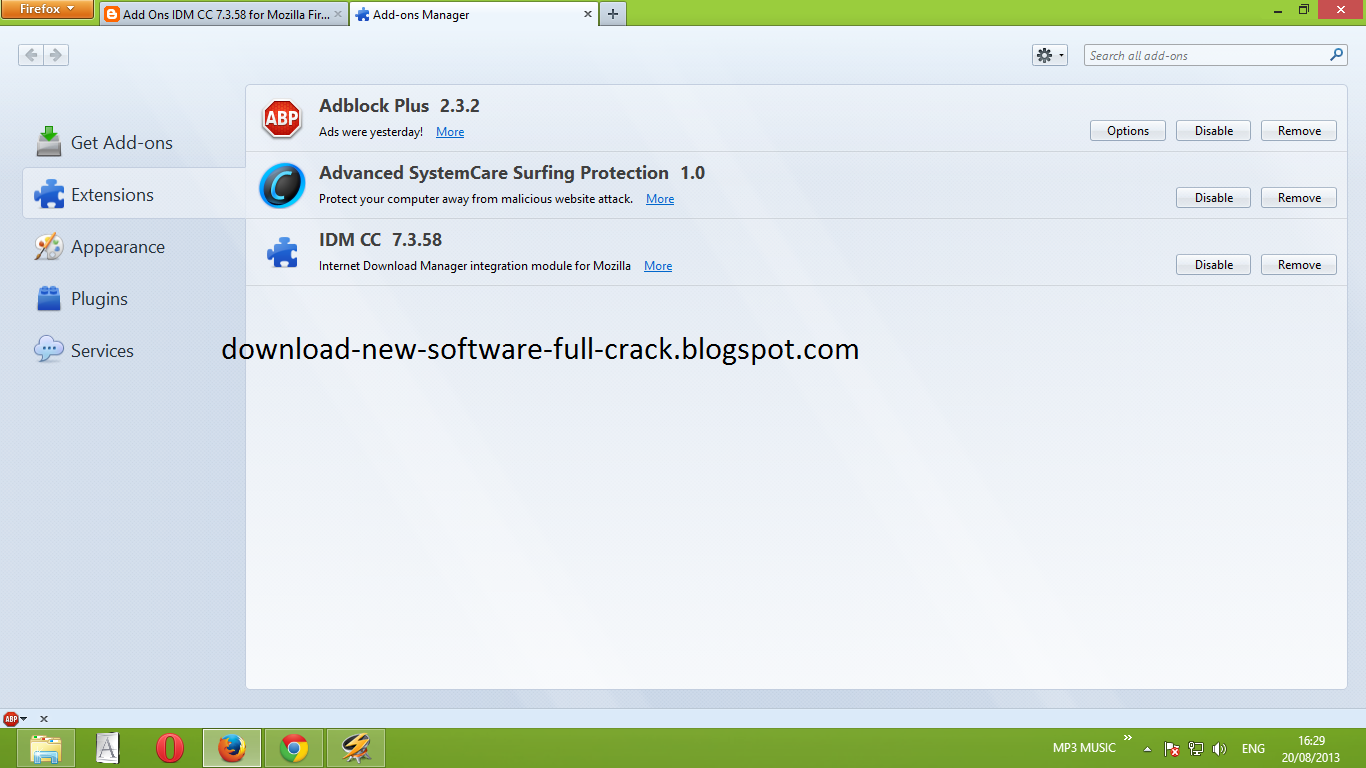Click the add-on search magnifier icon
Image resolution: width=1366 pixels, height=768 pixels.
1337,55
